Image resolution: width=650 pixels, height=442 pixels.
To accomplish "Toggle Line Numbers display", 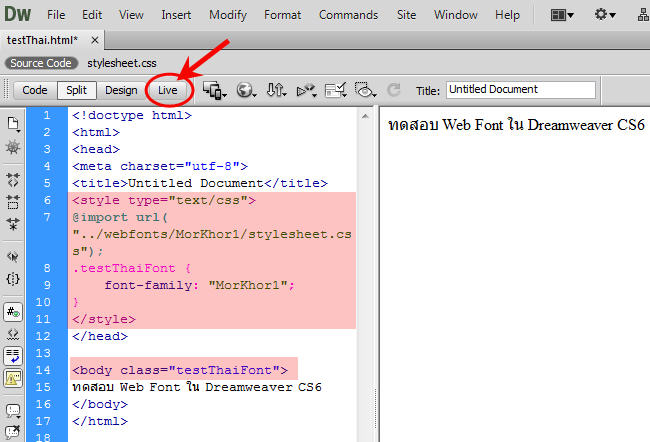I will (13, 312).
